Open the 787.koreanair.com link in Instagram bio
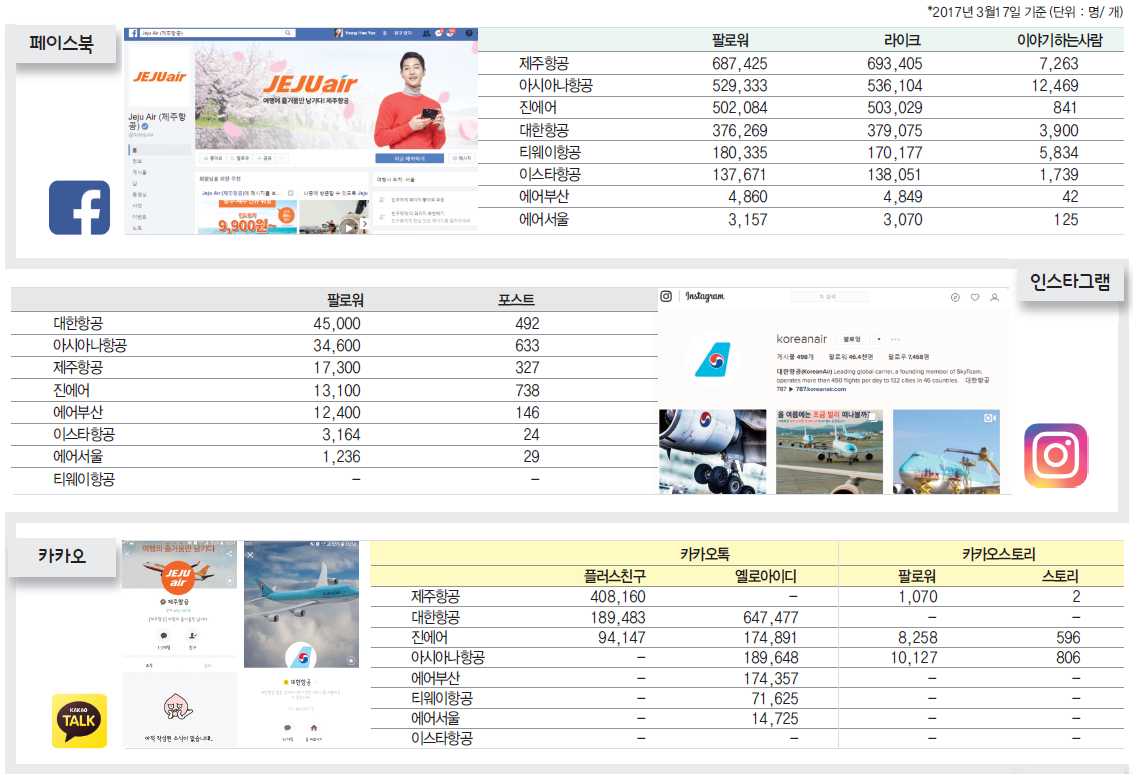 [x=821, y=389]
